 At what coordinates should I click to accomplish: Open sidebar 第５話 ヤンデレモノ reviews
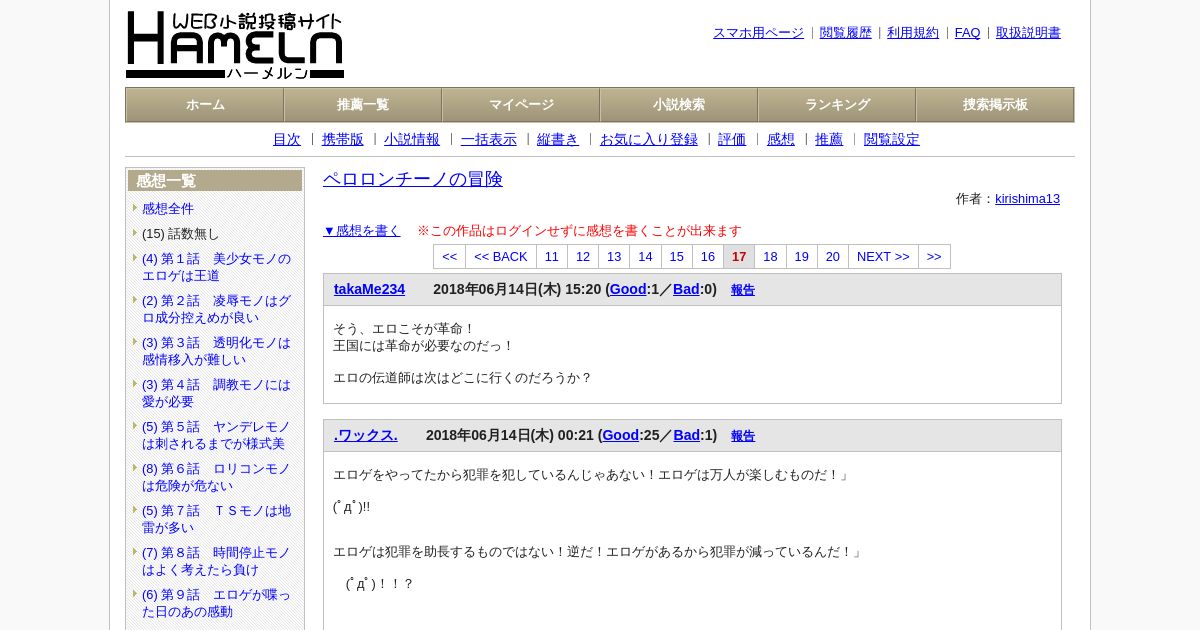point(216,435)
